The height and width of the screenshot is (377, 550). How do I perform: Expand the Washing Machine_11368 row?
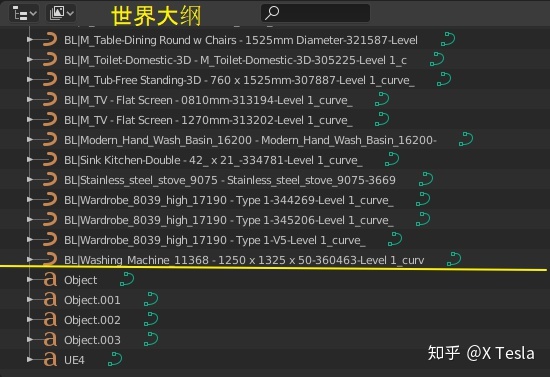point(30,260)
